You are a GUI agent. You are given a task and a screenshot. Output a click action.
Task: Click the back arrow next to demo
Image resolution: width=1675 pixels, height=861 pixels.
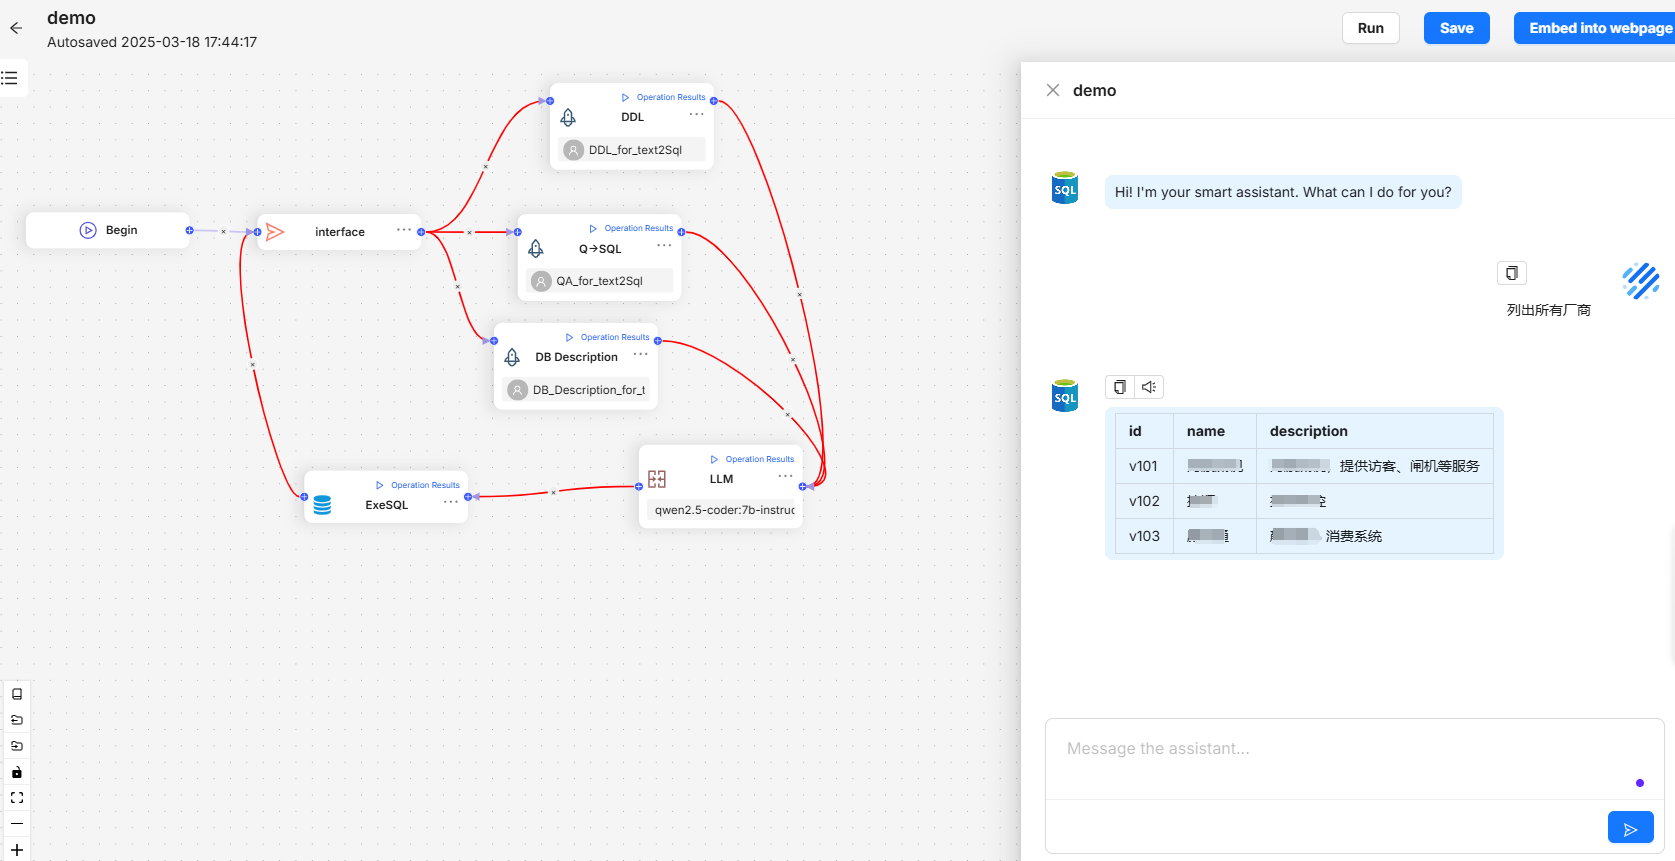pos(16,28)
